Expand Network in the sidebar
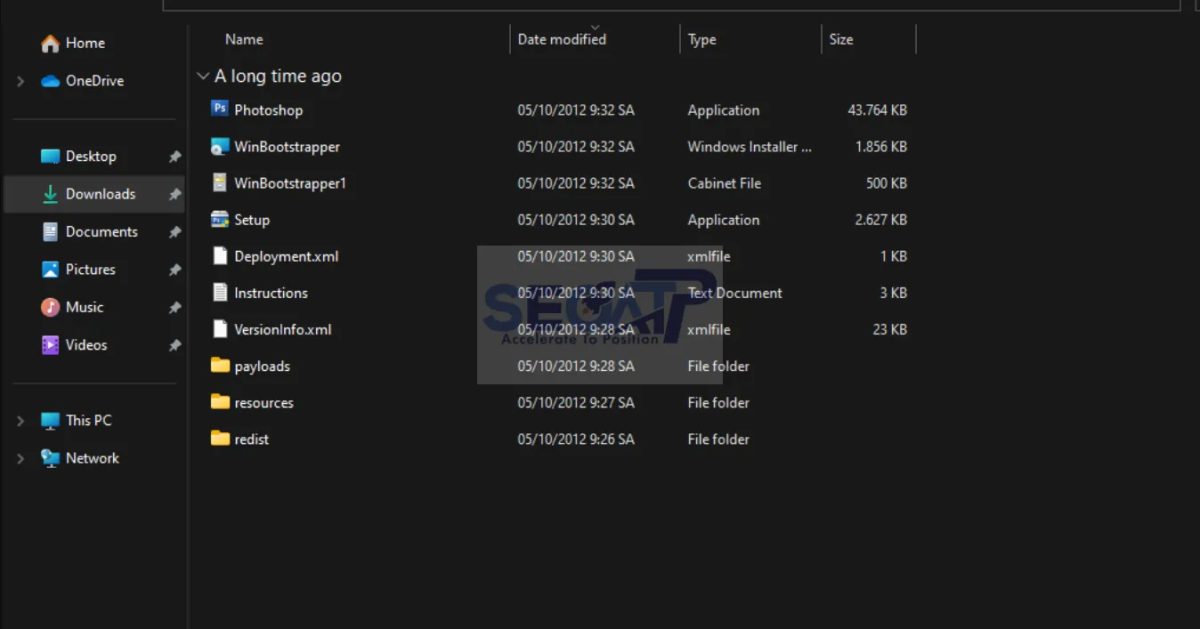Viewport: 1200px width, 629px height. 20,458
